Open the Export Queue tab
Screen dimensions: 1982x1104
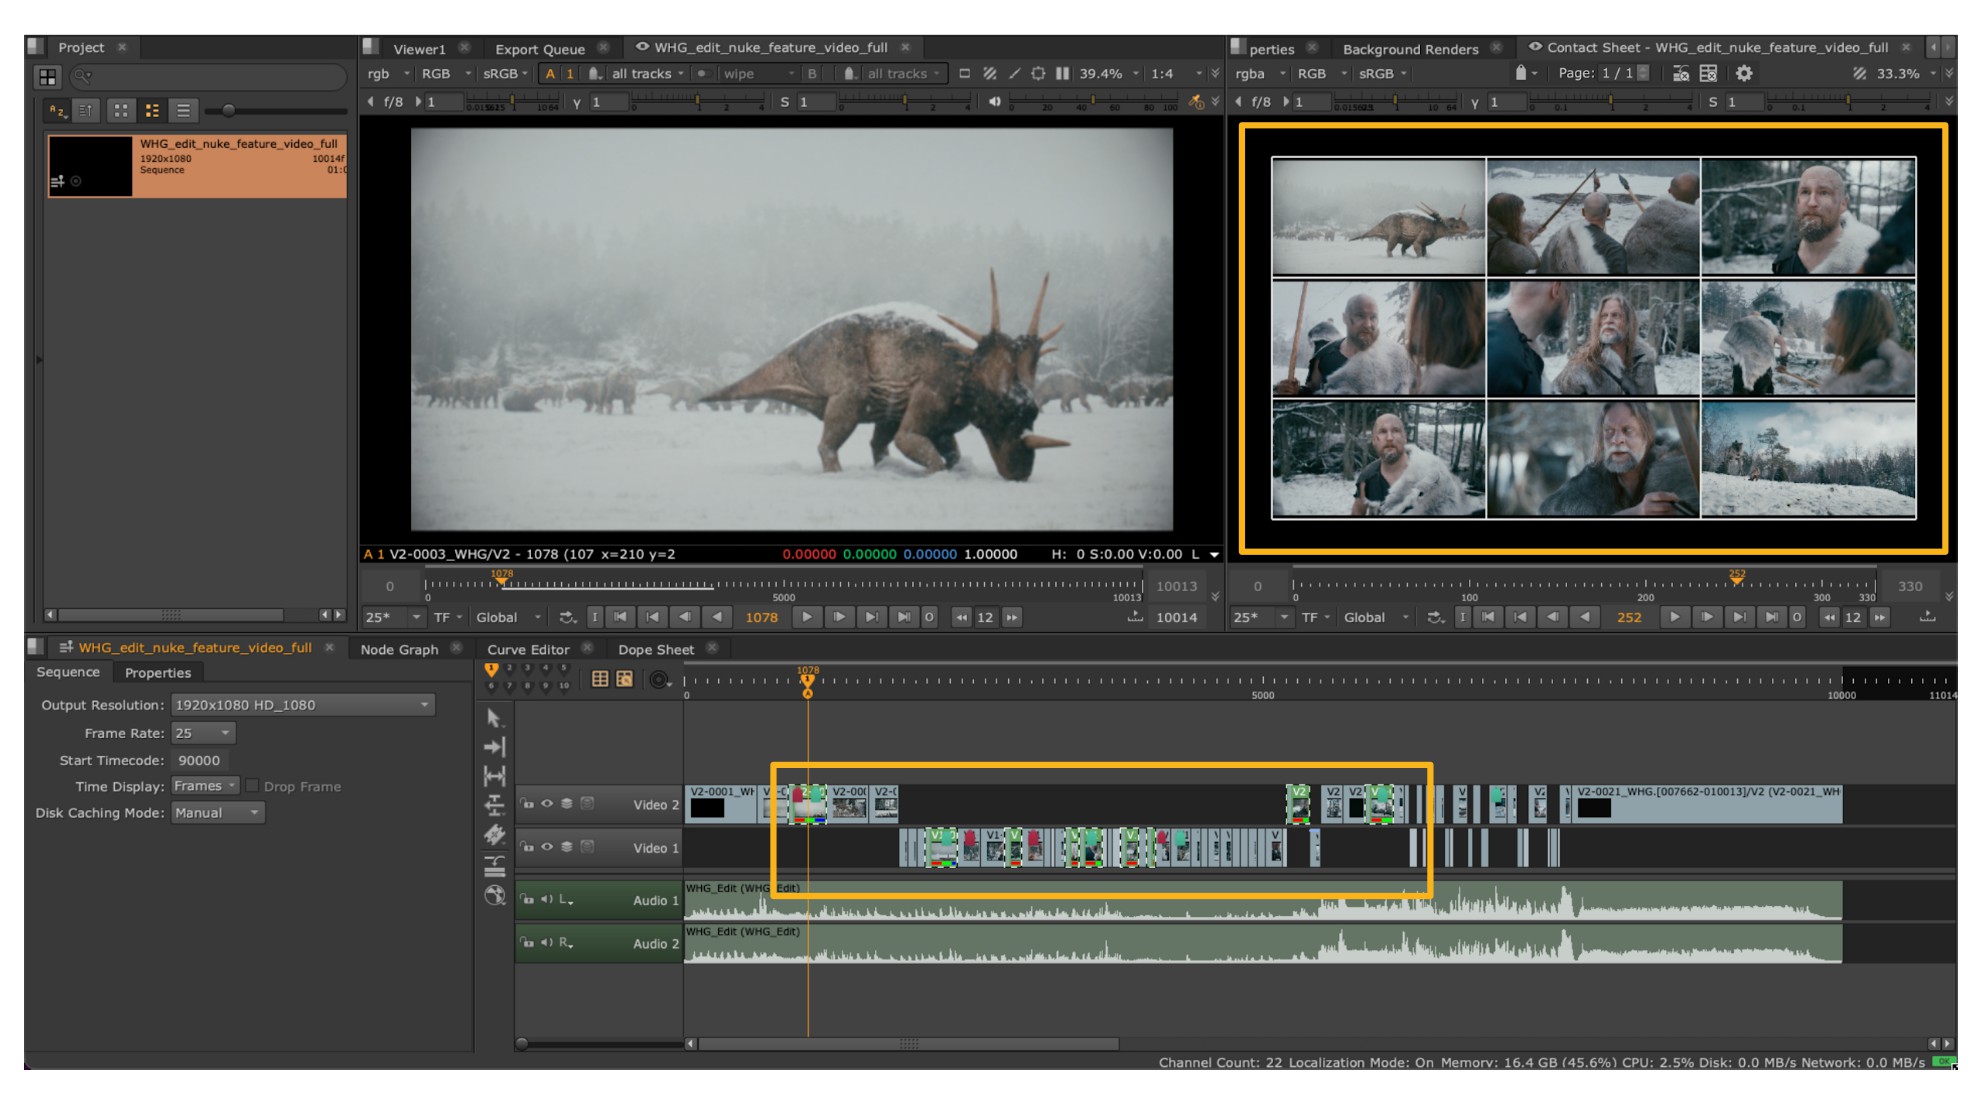tap(540, 48)
